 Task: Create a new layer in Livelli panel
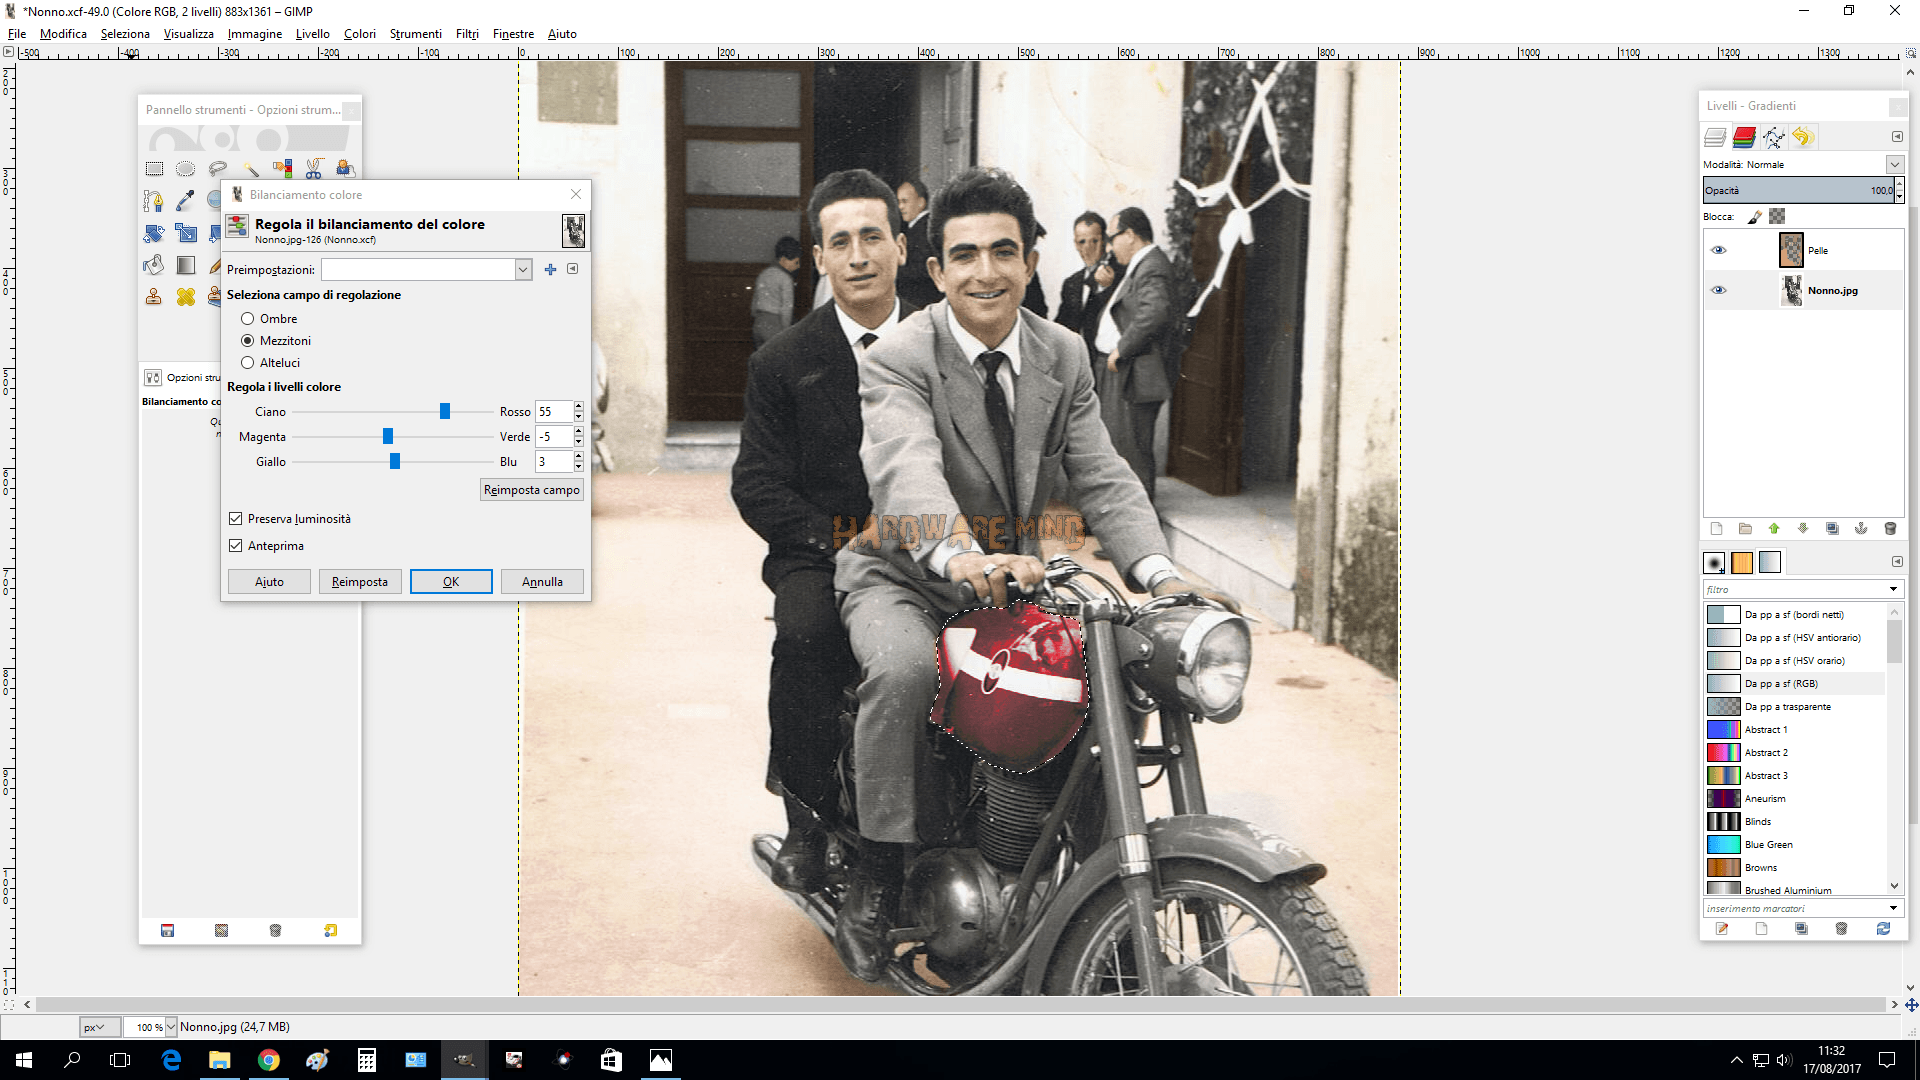tap(1716, 529)
